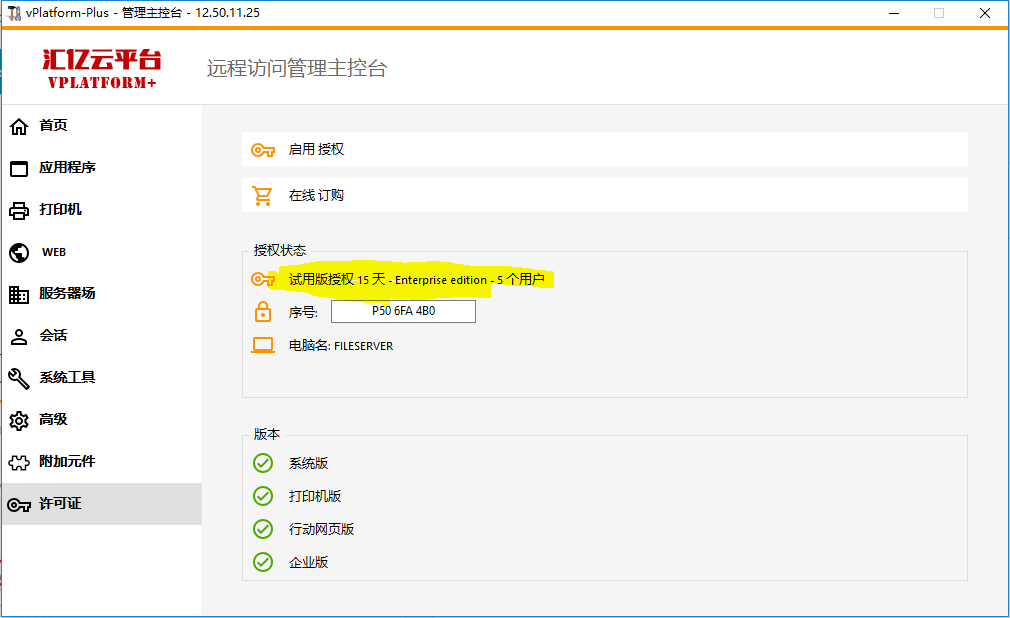The width and height of the screenshot is (1010, 618).
Task: Click the server farm building icon
Action: coord(18,294)
